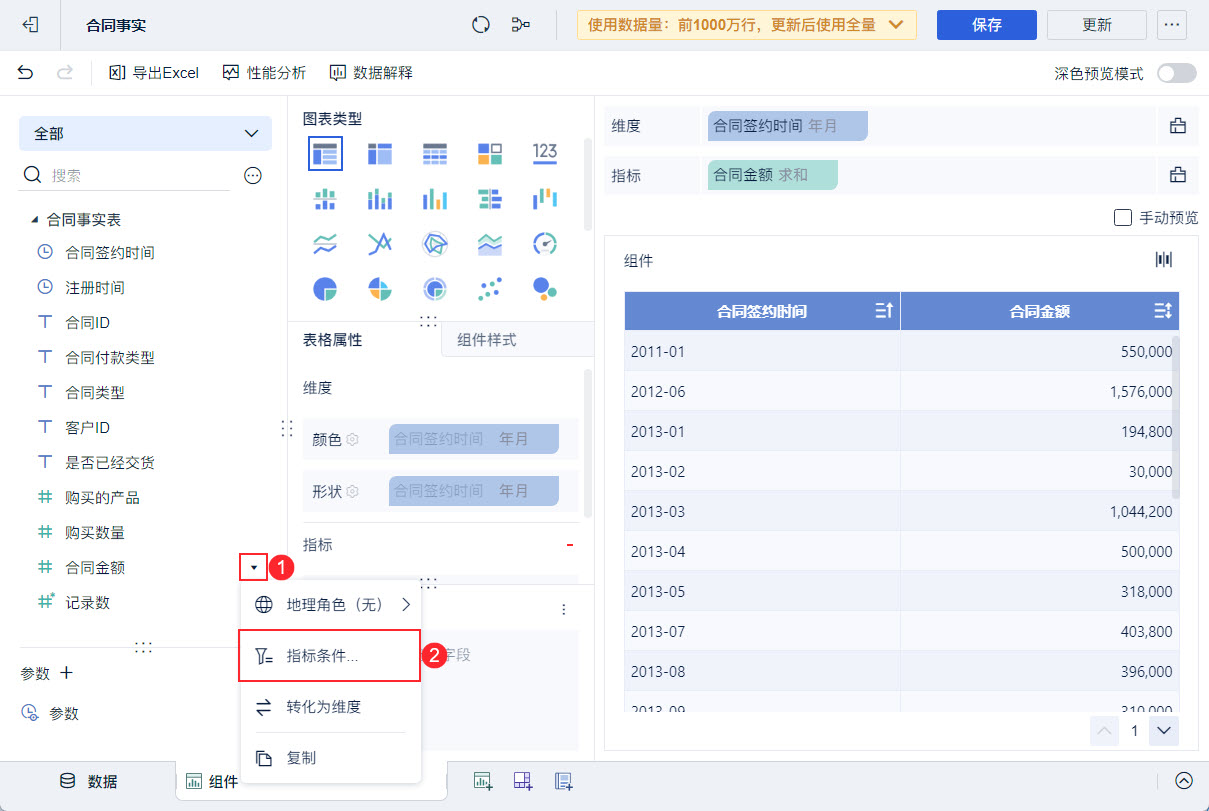Image resolution: width=1209 pixels, height=811 pixels.
Task: Select the pie chart icon
Action: click(325, 289)
